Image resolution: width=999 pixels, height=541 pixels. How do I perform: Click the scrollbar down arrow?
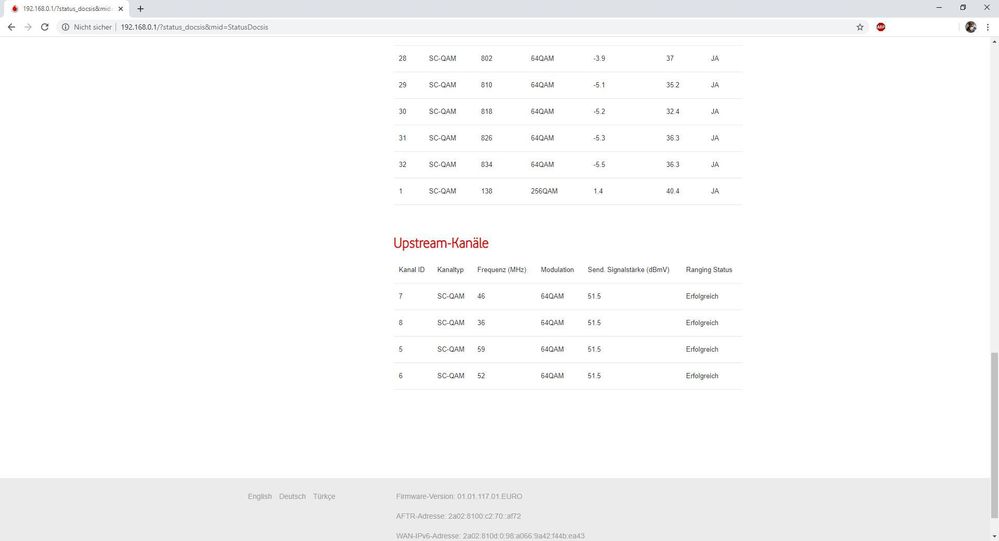pyautogui.click(x=994, y=536)
